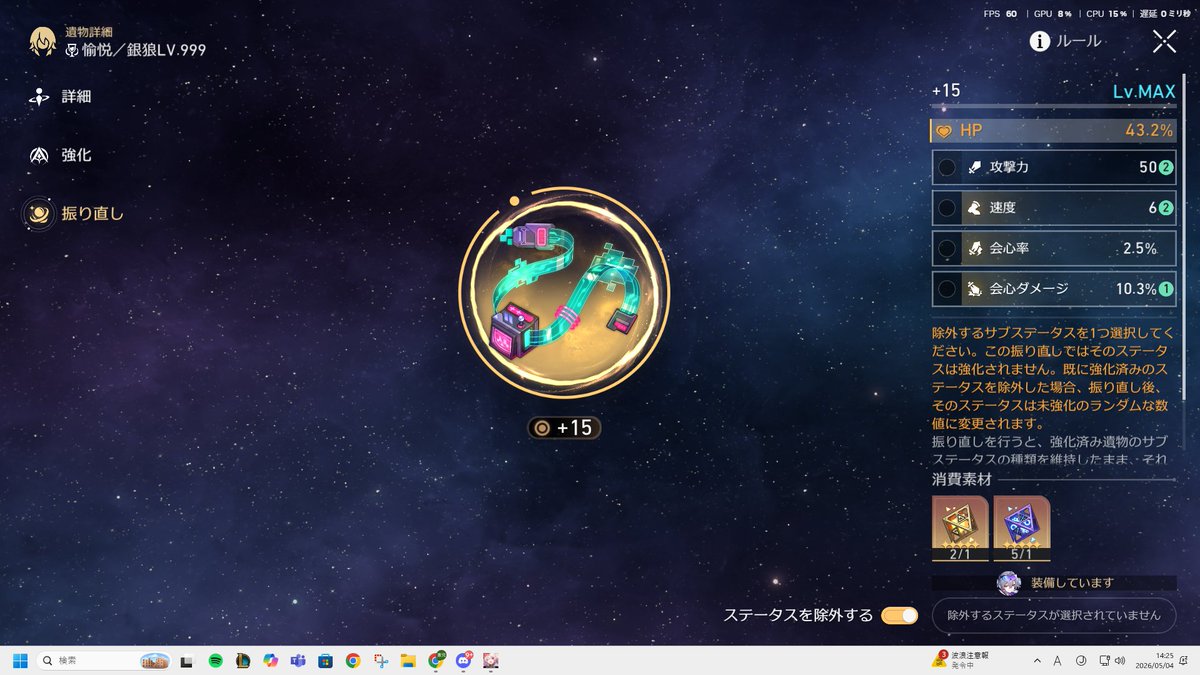Click the upgrade count badge on 会心ダメージ row

(1166, 289)
